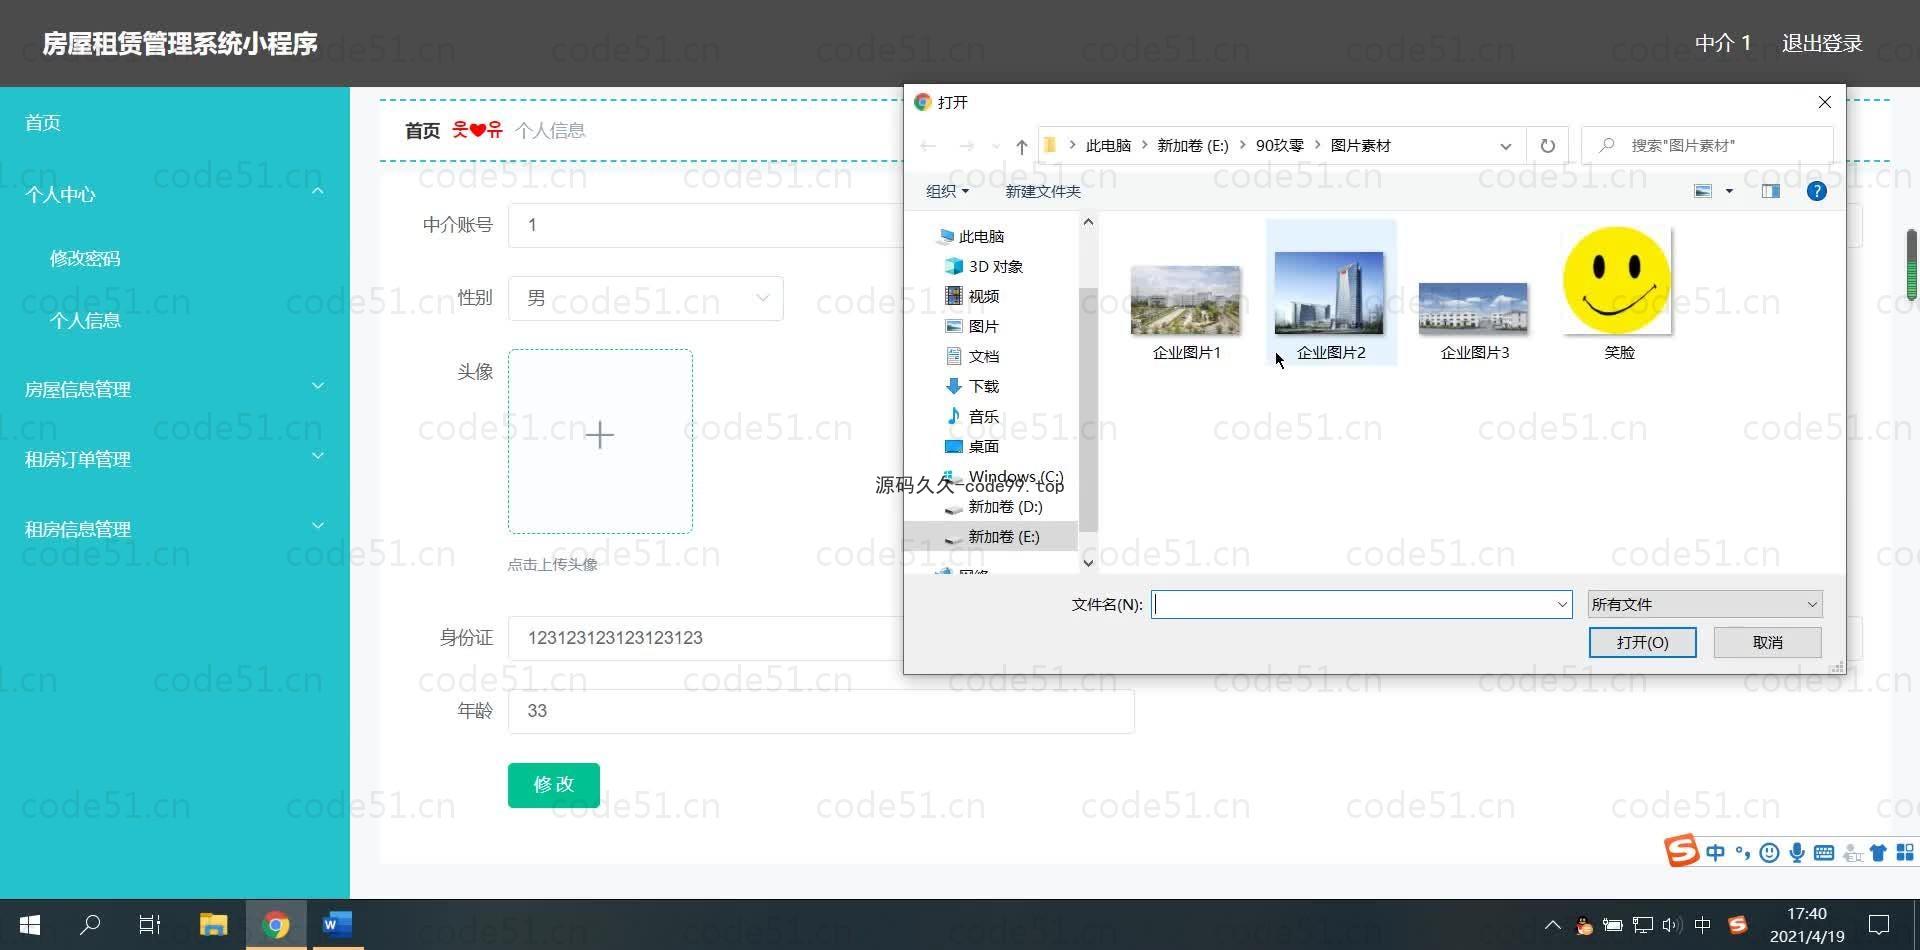Open the notification center icon
Image resolution: width=1920 pixels, height=950 pixels.
click(1879, 925)
